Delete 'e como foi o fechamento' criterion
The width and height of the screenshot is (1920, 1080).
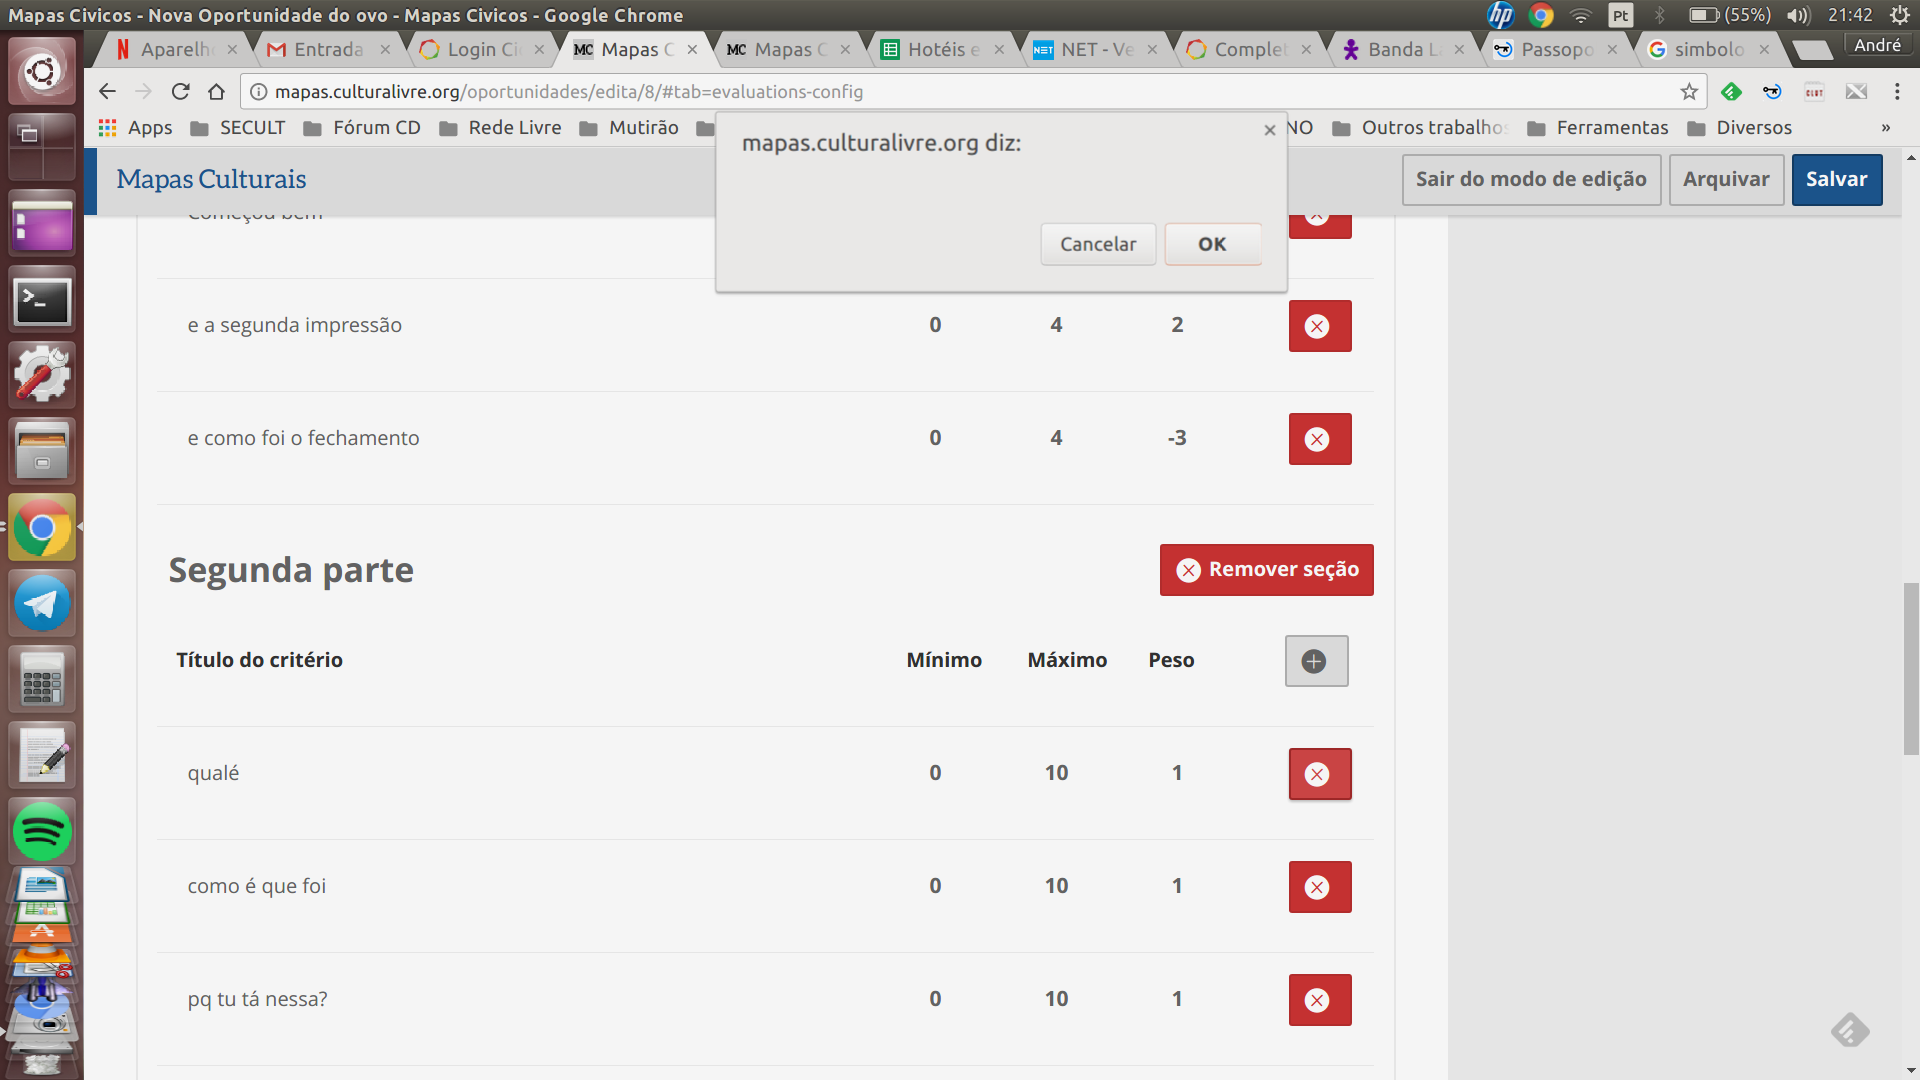coord(1319,439)
